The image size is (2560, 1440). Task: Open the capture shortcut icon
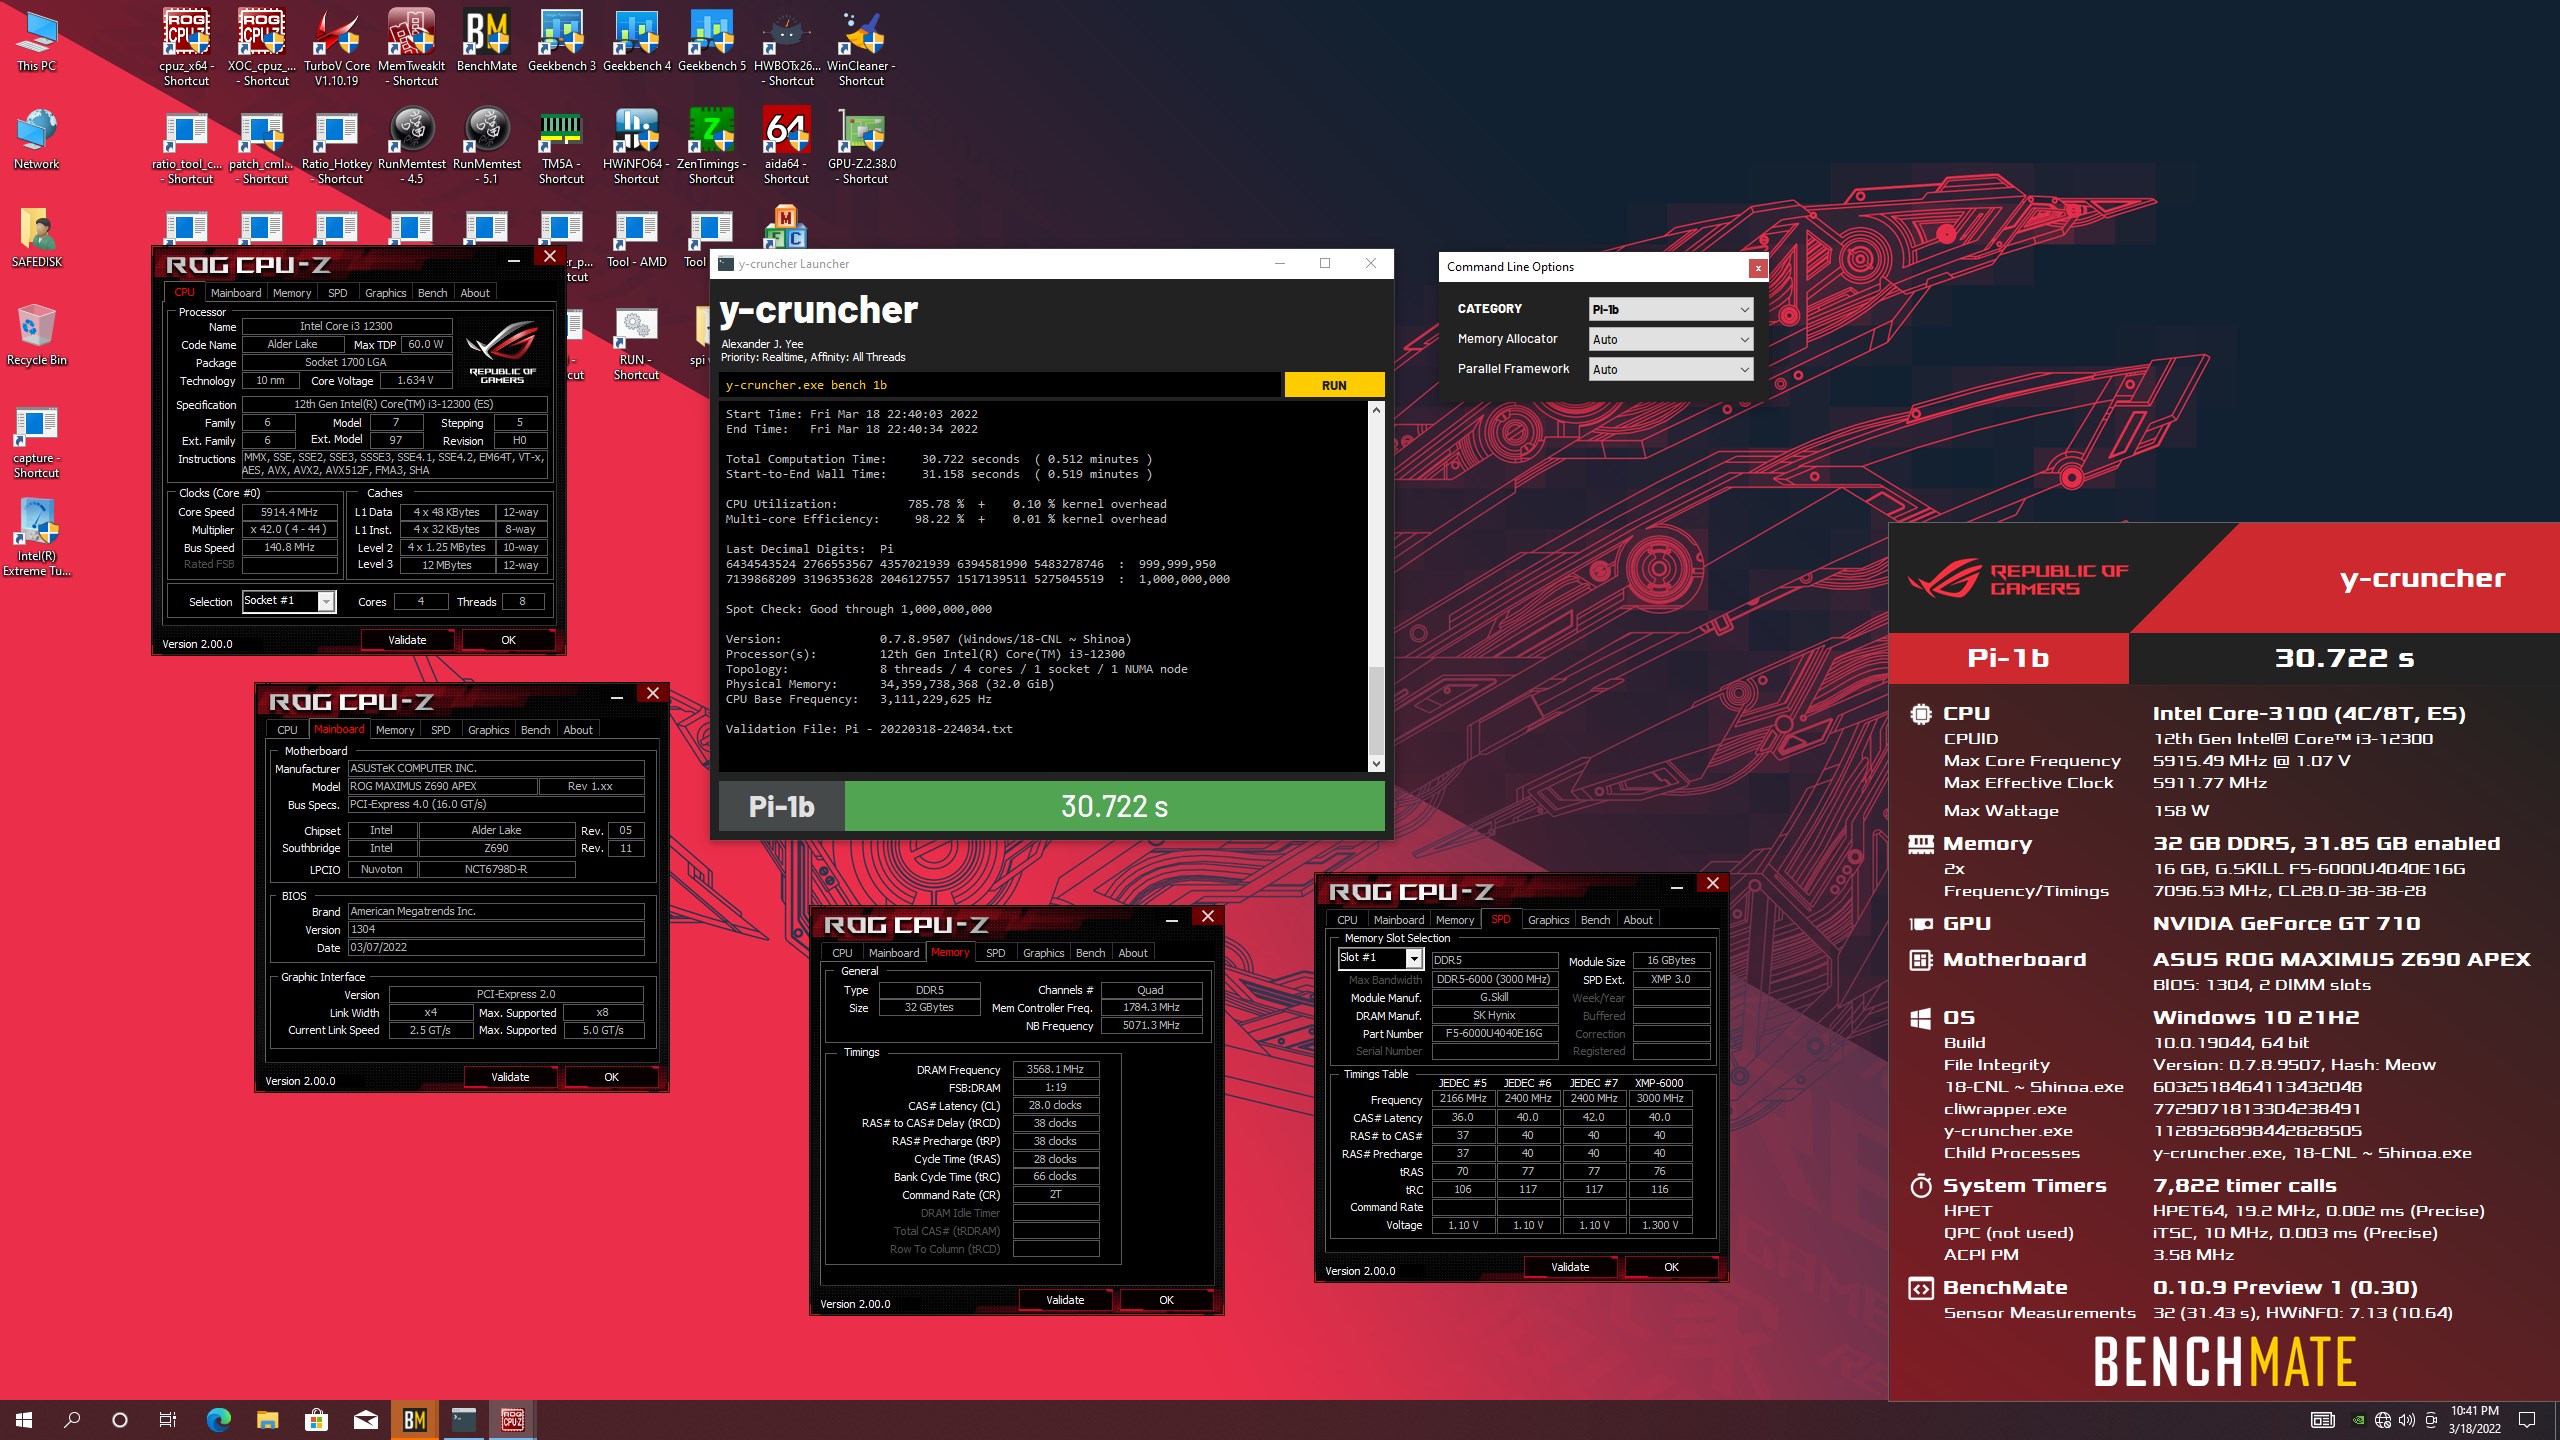click(x=37, y=442)
